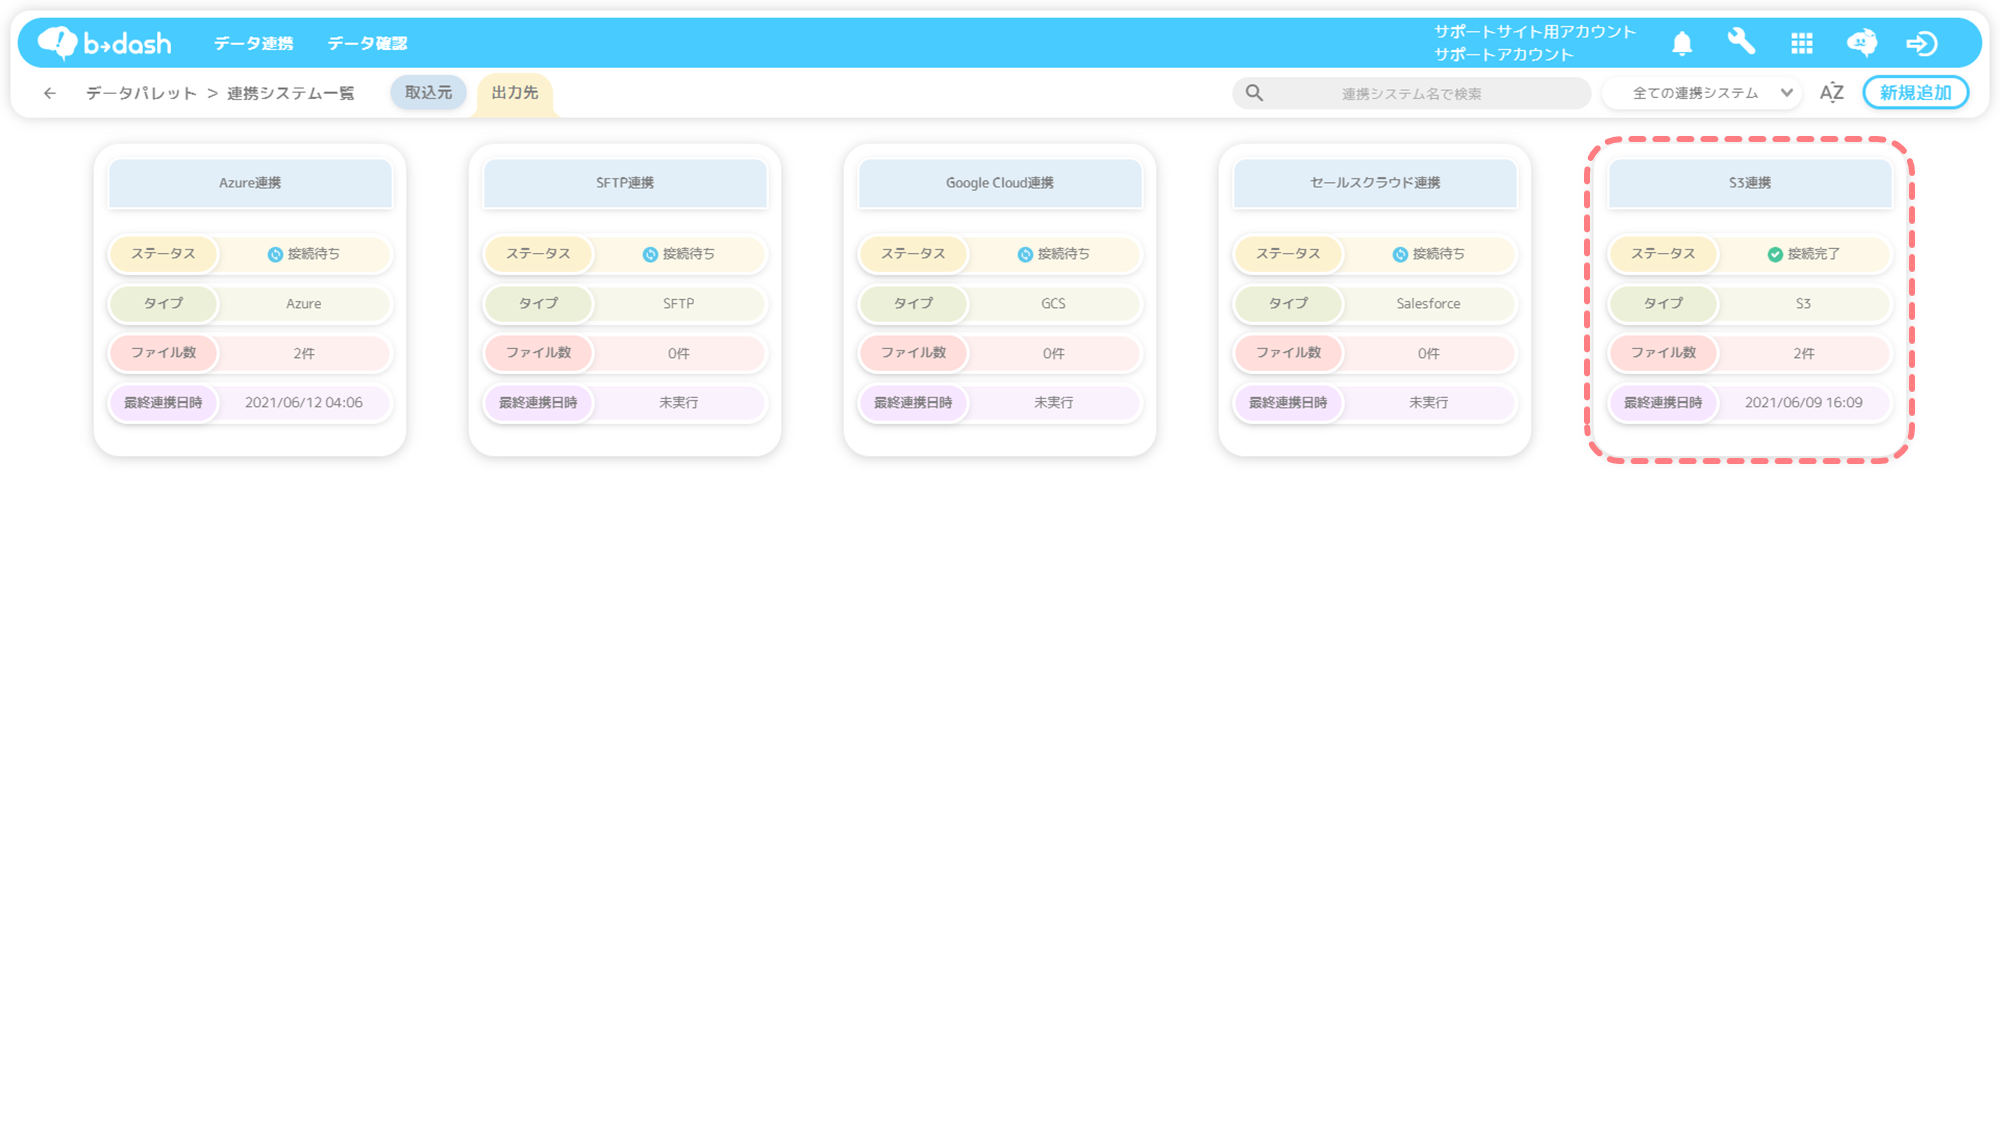Click Google Cloud連携 最終連携日時 label
This screenshot has height=1125, width=2000.
[913, 403]
